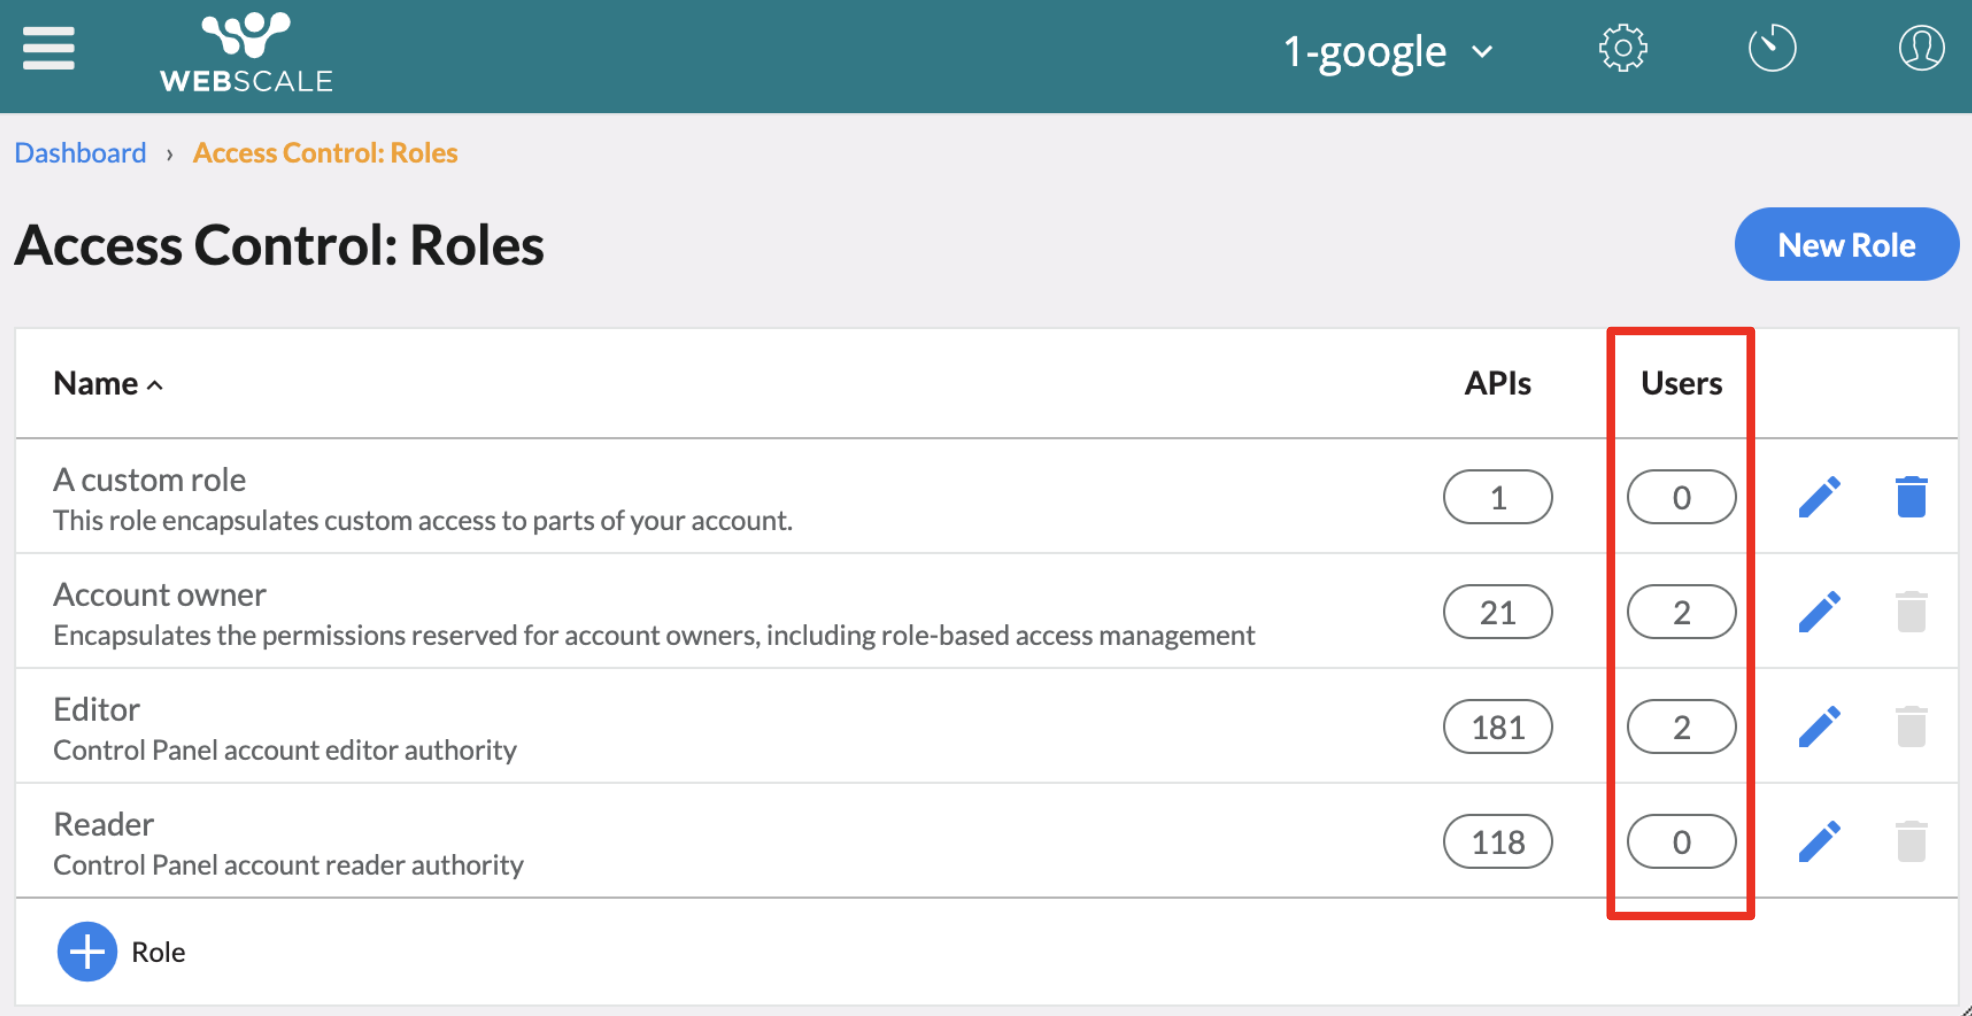Image resolution: width=1972 pixels, height=1016 pixels.
Task: Edit the A custom role entry
Action: 1819,497
